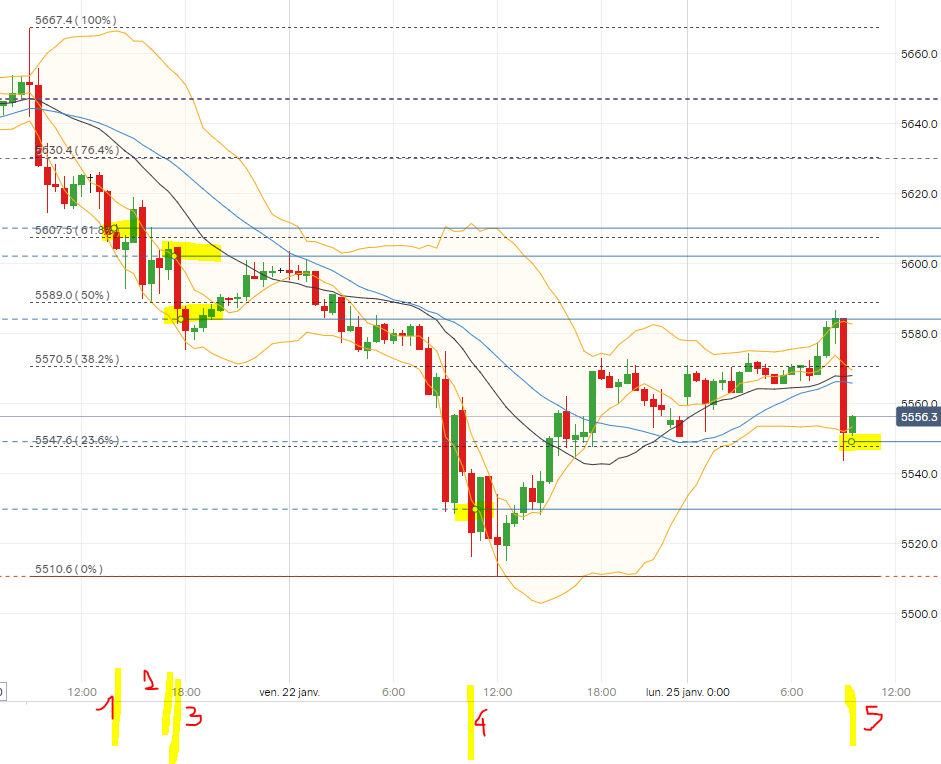This screenshot has height=764, width=941.
Task: Click the 5540.0 price axis label
Action: pyautogui.click(x=919, y=474)
